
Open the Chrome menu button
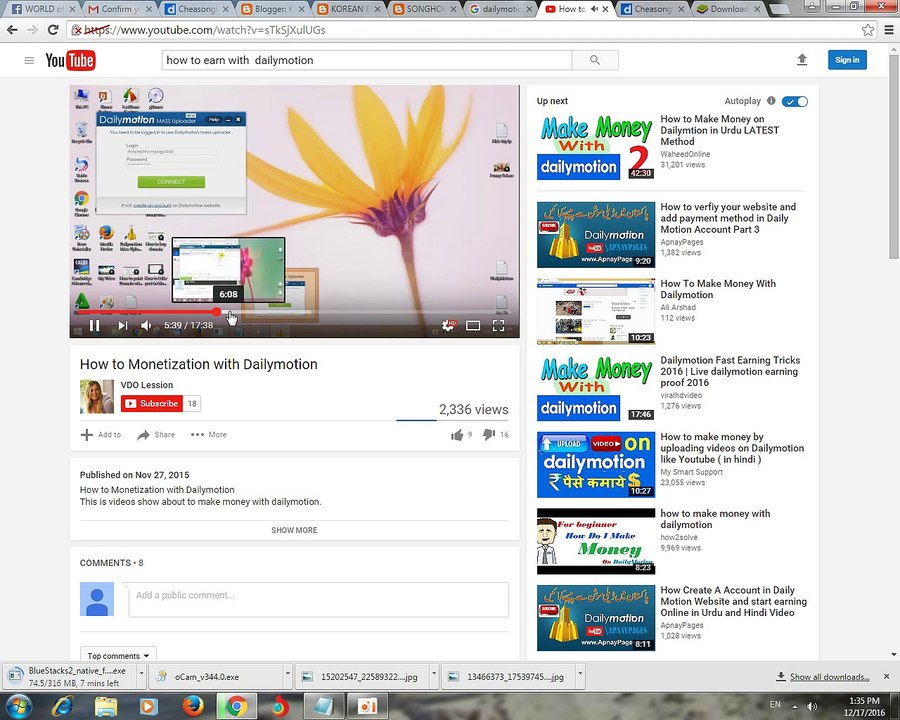coord(888,30)
